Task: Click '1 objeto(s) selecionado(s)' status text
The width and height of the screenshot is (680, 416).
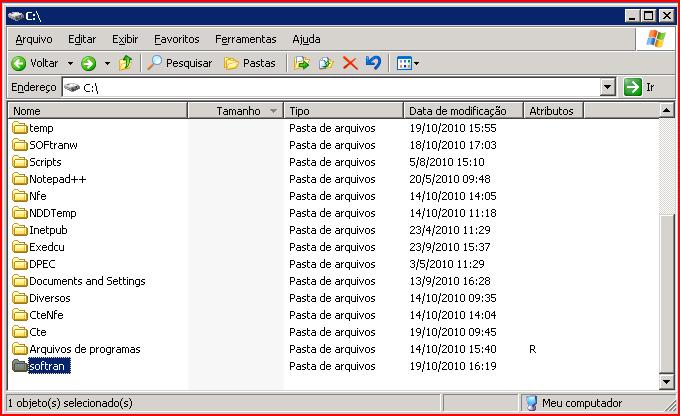Action: 70,403
